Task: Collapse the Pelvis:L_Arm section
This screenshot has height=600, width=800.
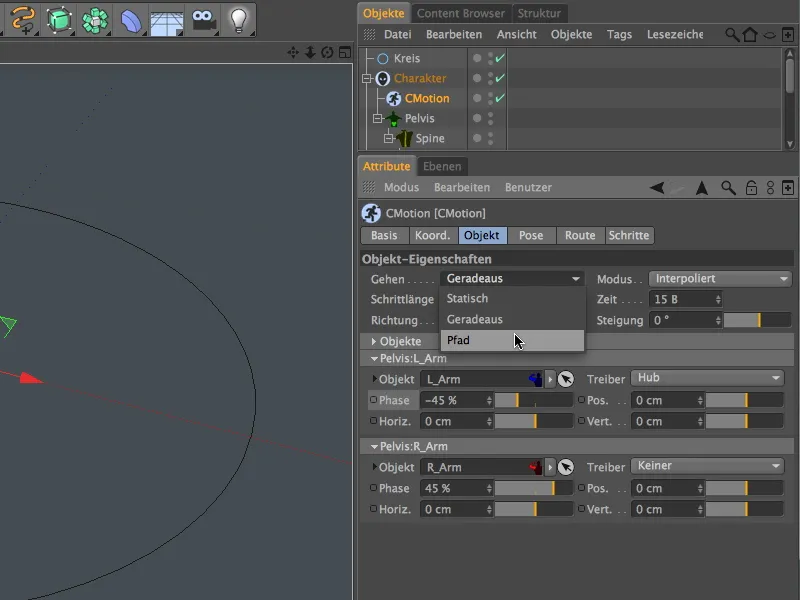Action: click(374, 359)
